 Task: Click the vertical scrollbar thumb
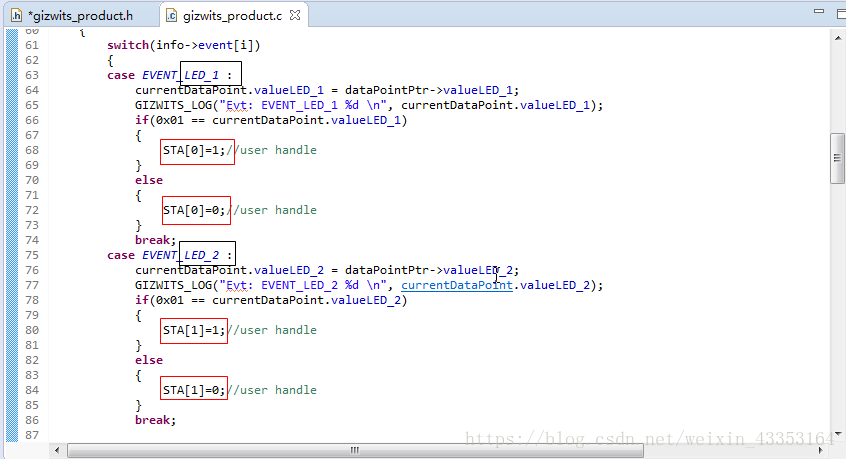[837, 158]
